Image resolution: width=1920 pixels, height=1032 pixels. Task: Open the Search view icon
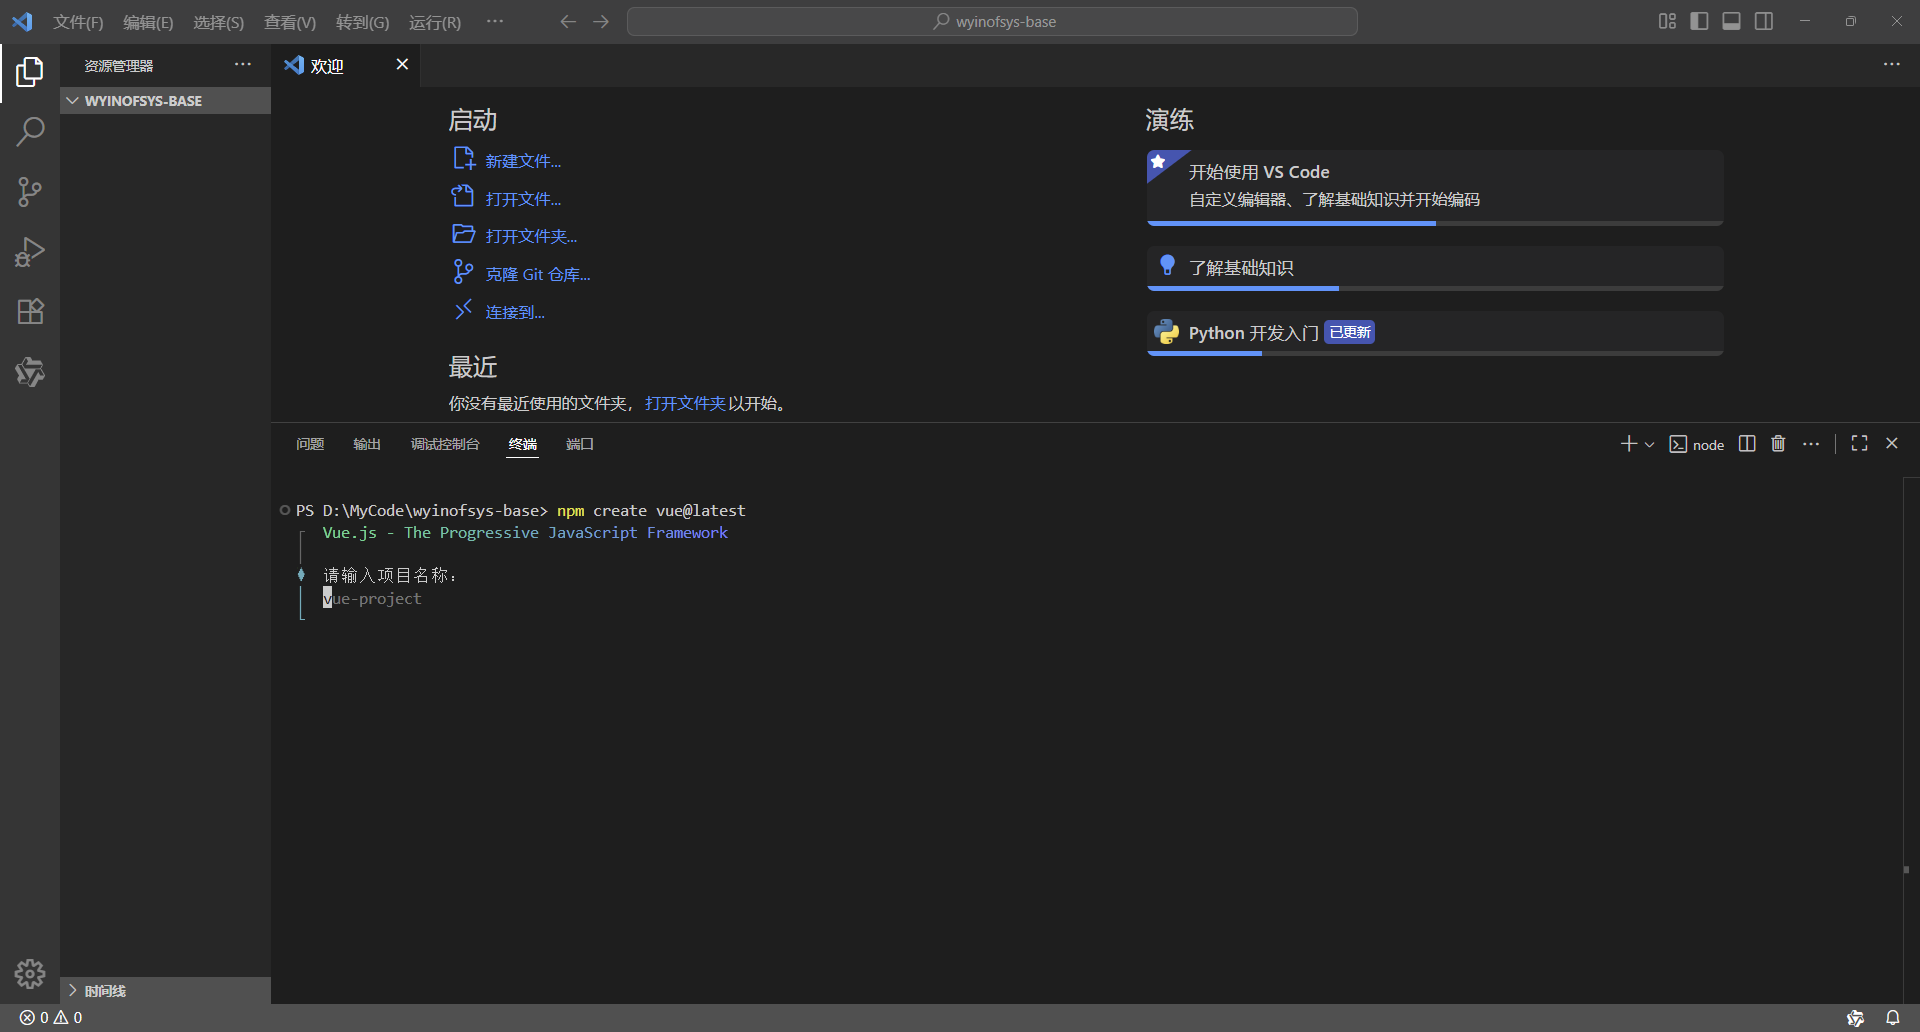(x=30, y=131)
